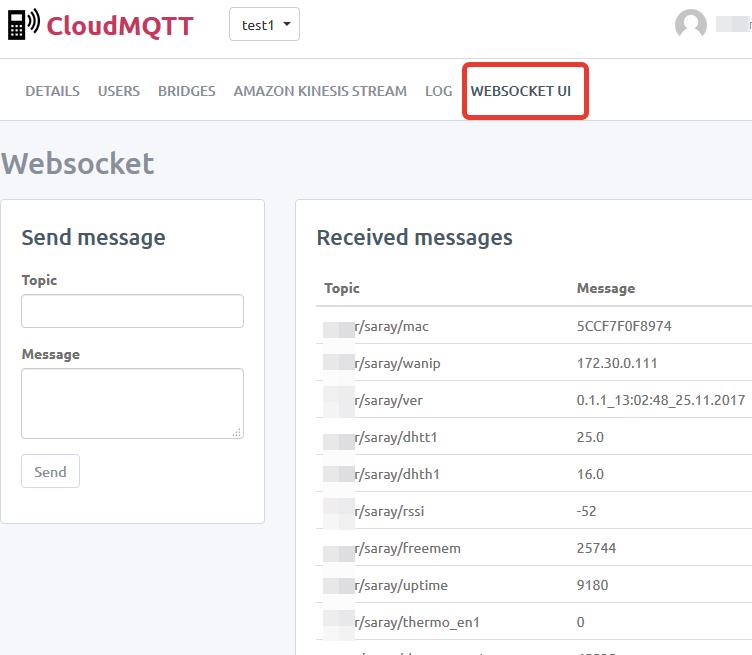Select the Amazon Kinesis Stream tab
The height and width of the screenshot is (655, 752).
[x=320, y=91]
